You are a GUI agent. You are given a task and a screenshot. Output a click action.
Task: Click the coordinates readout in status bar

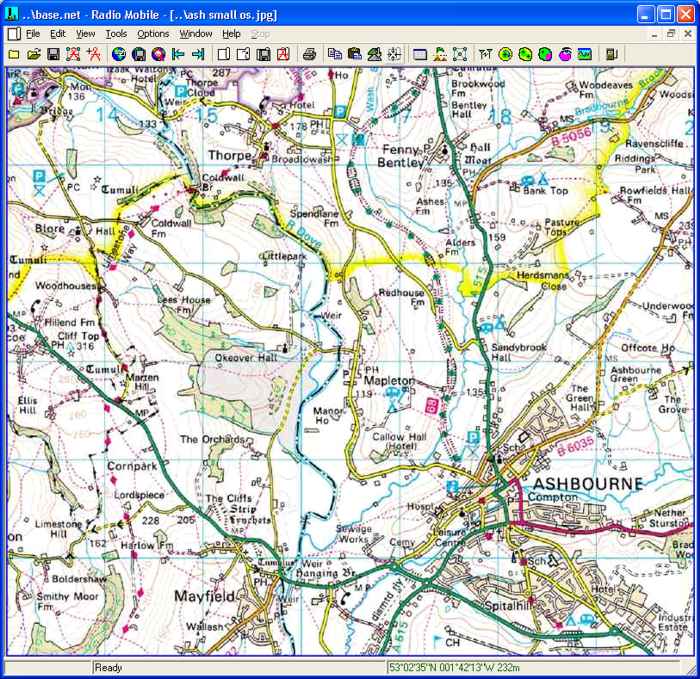coord(454,668)
